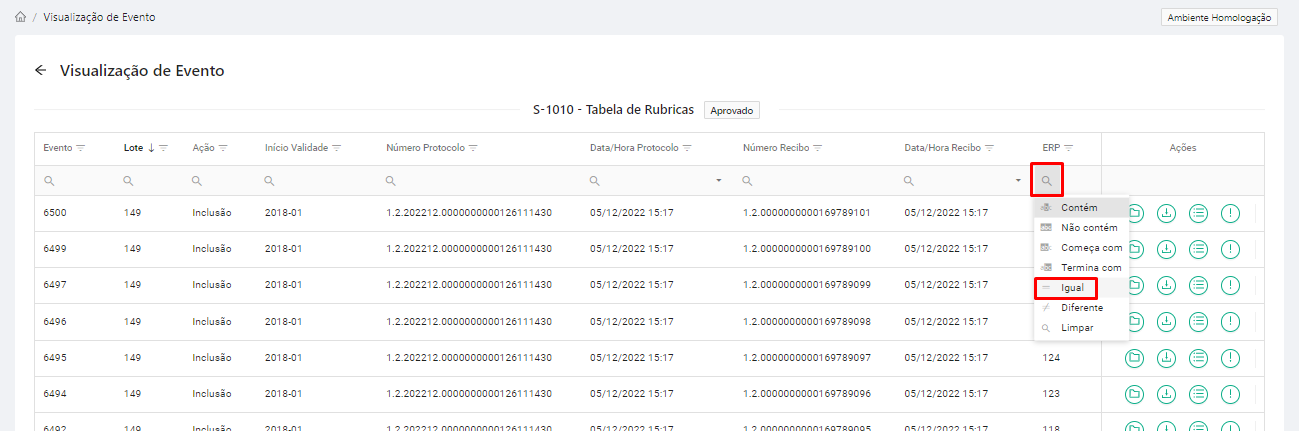Open the Número Recibo column header filter

click(x=818, y=148)
